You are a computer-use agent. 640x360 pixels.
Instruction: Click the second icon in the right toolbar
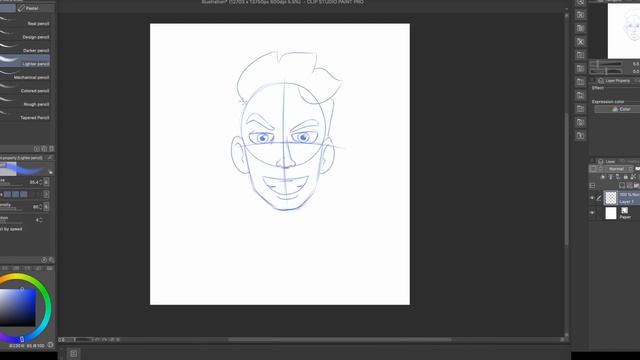pos(580,15)
